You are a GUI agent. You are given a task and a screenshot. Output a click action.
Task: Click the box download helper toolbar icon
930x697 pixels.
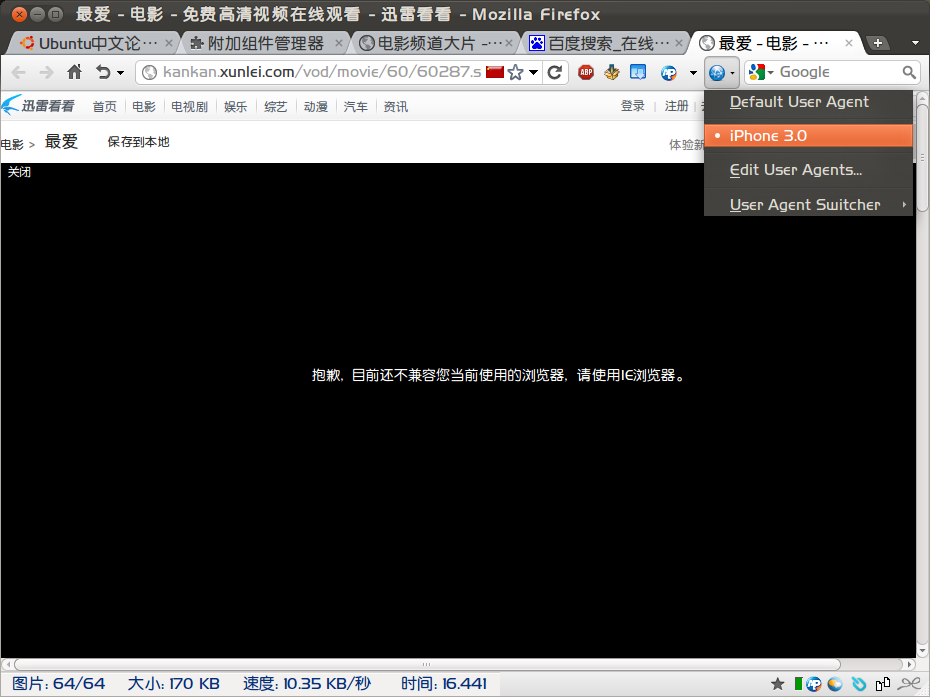point(611,72)
